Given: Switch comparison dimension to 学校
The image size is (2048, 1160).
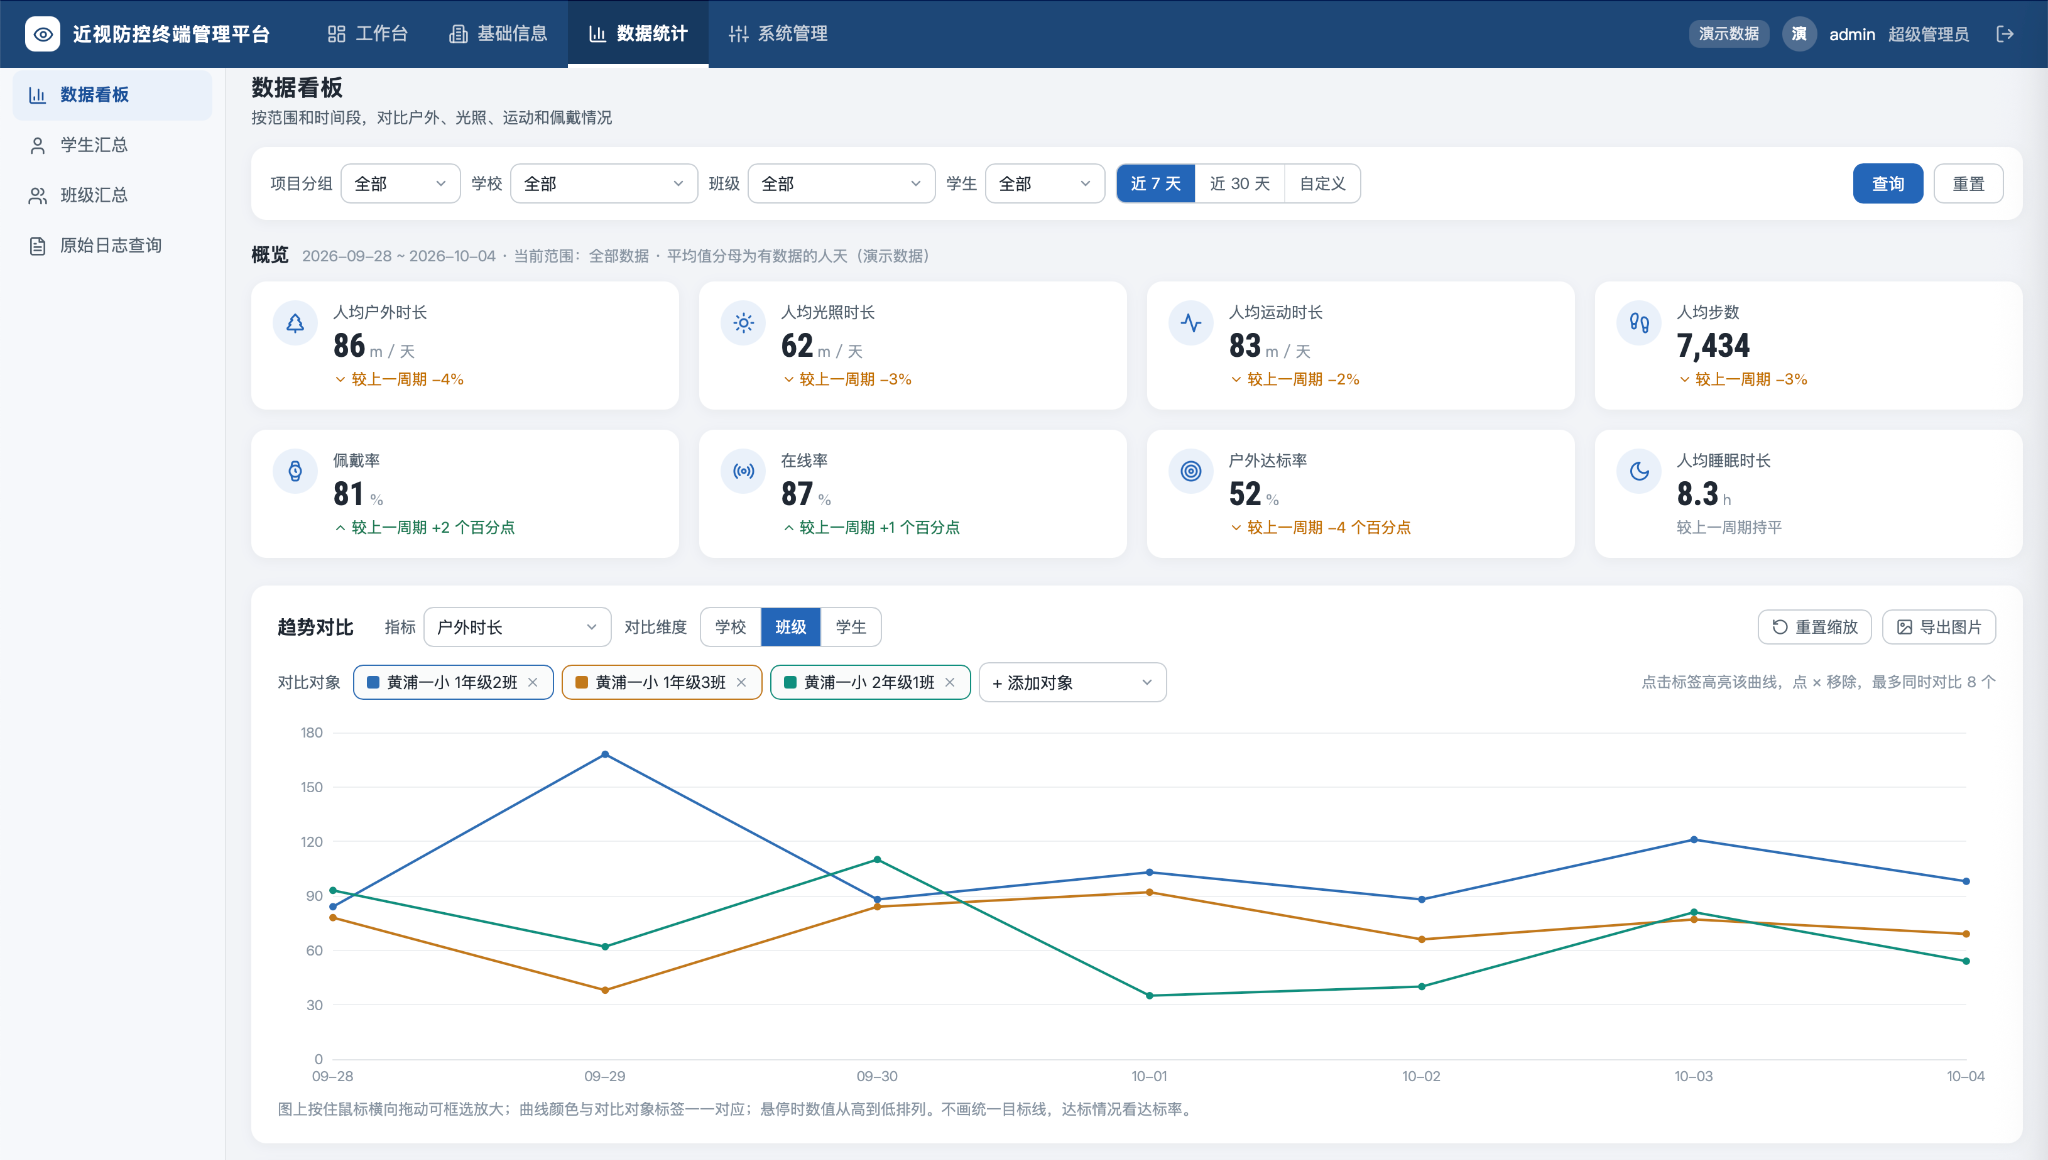Looking at the screenshot, I should click(731, 627).
